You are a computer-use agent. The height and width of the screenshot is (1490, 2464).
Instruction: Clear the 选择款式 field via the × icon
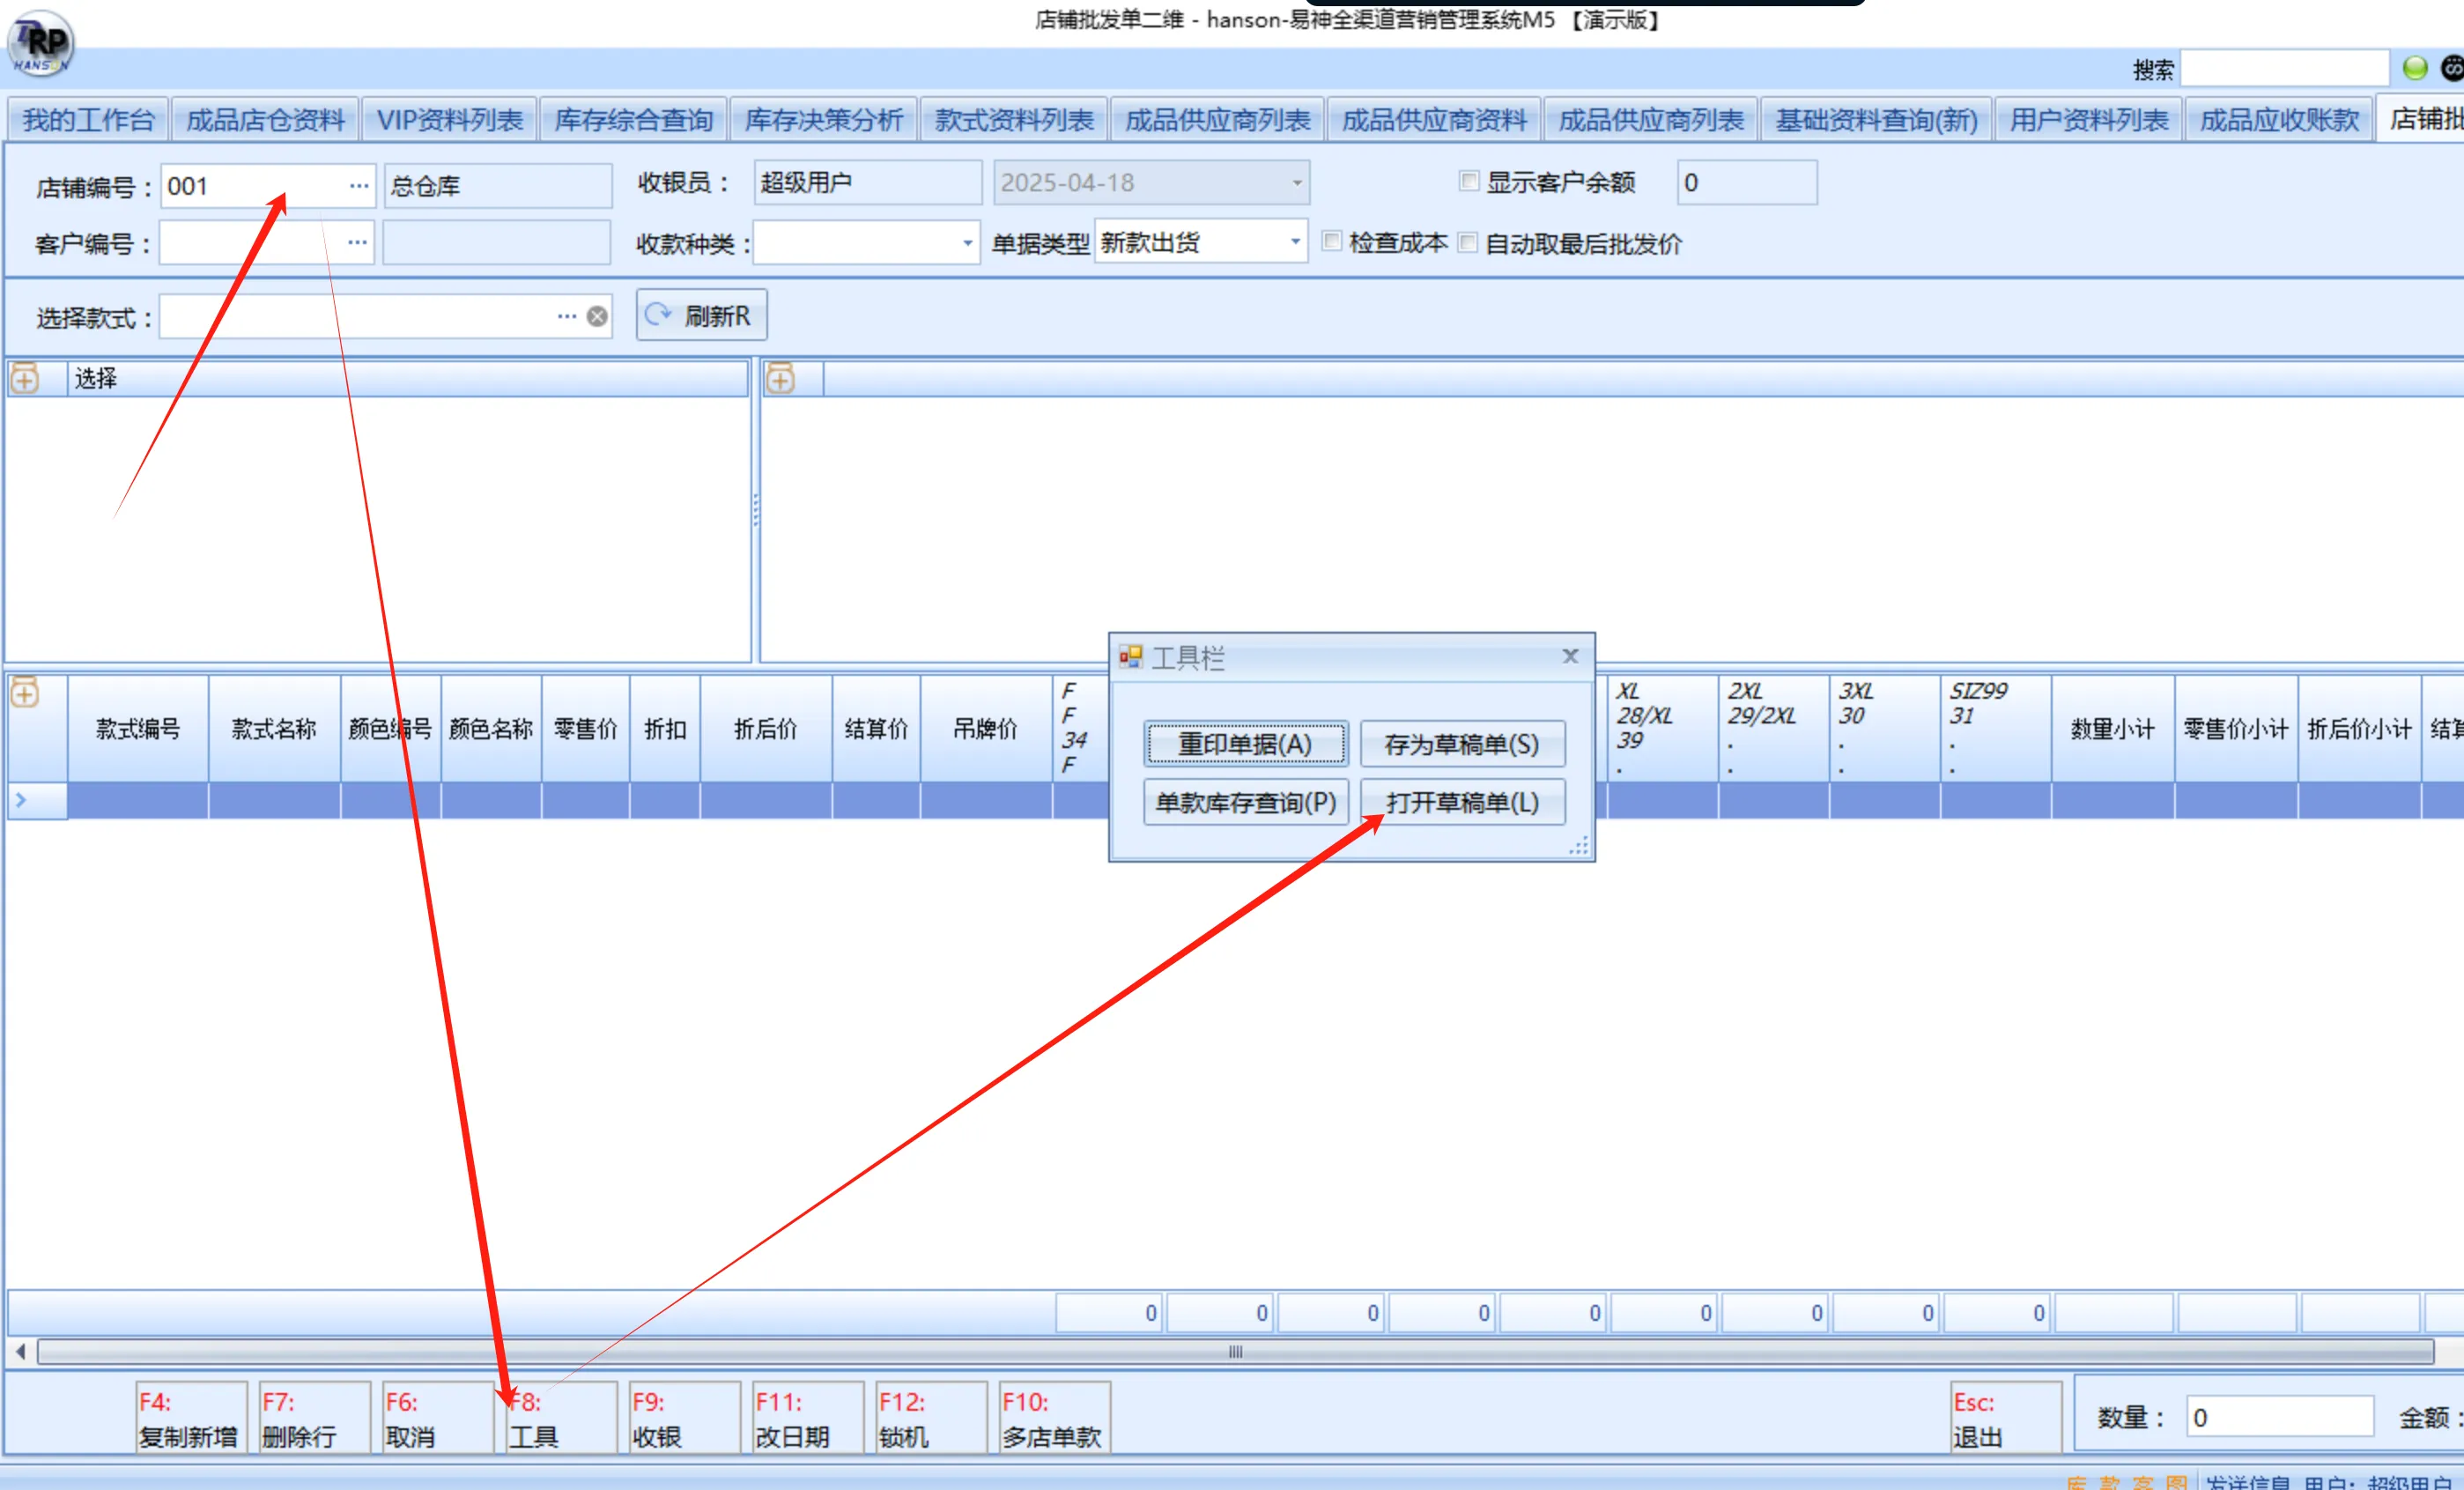pos(596,317)
